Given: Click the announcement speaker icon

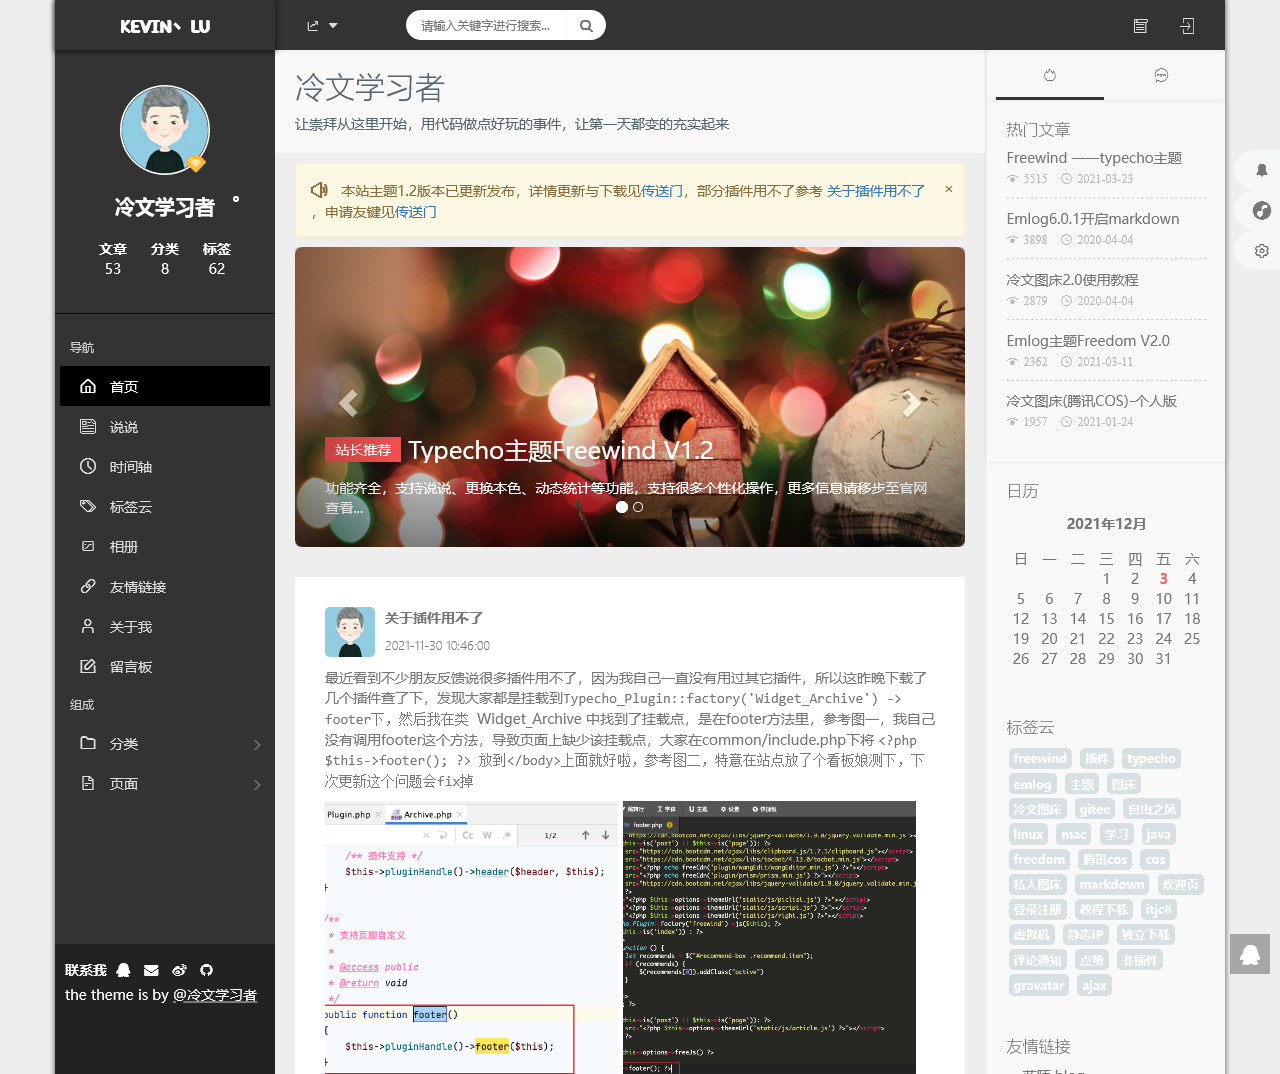Looking at the screenshot, I should point(319,190).
